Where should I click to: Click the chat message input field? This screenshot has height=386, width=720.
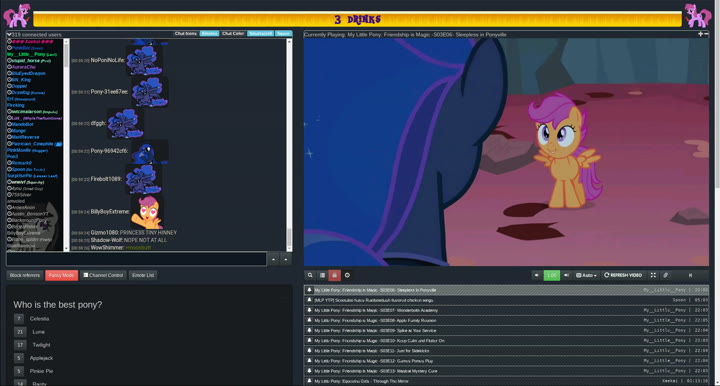pos(136,259)
